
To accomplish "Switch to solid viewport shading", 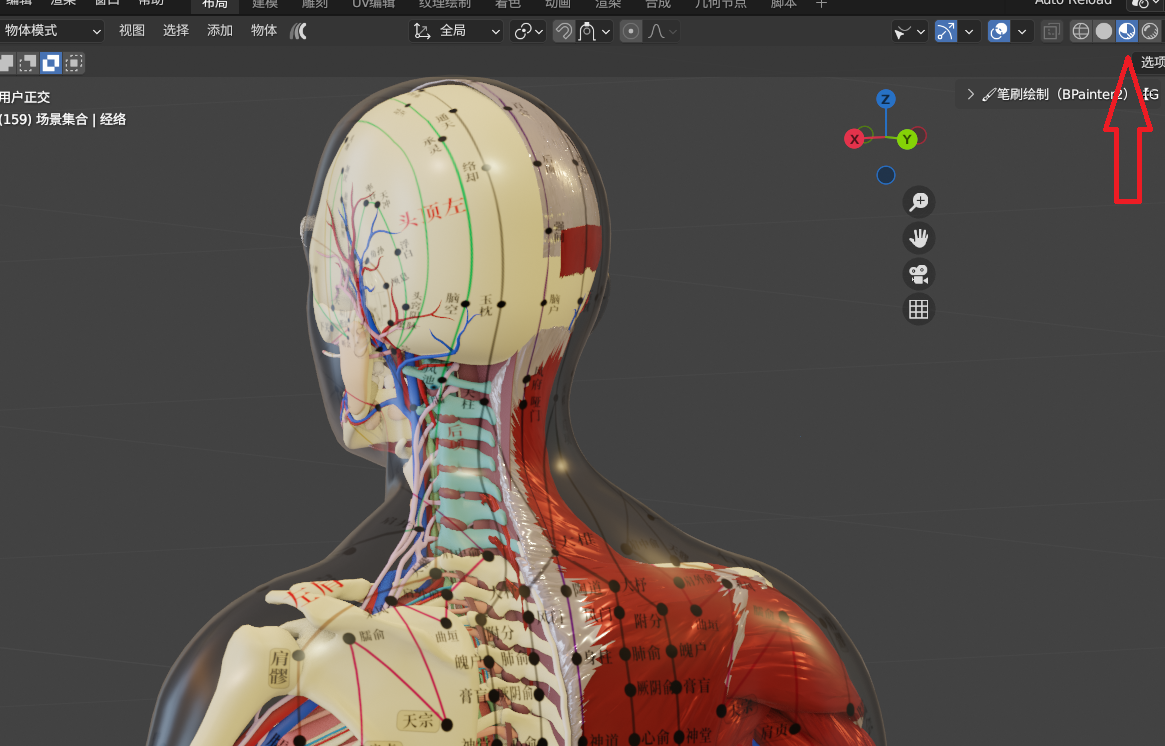I will (x=1104, y=31).
